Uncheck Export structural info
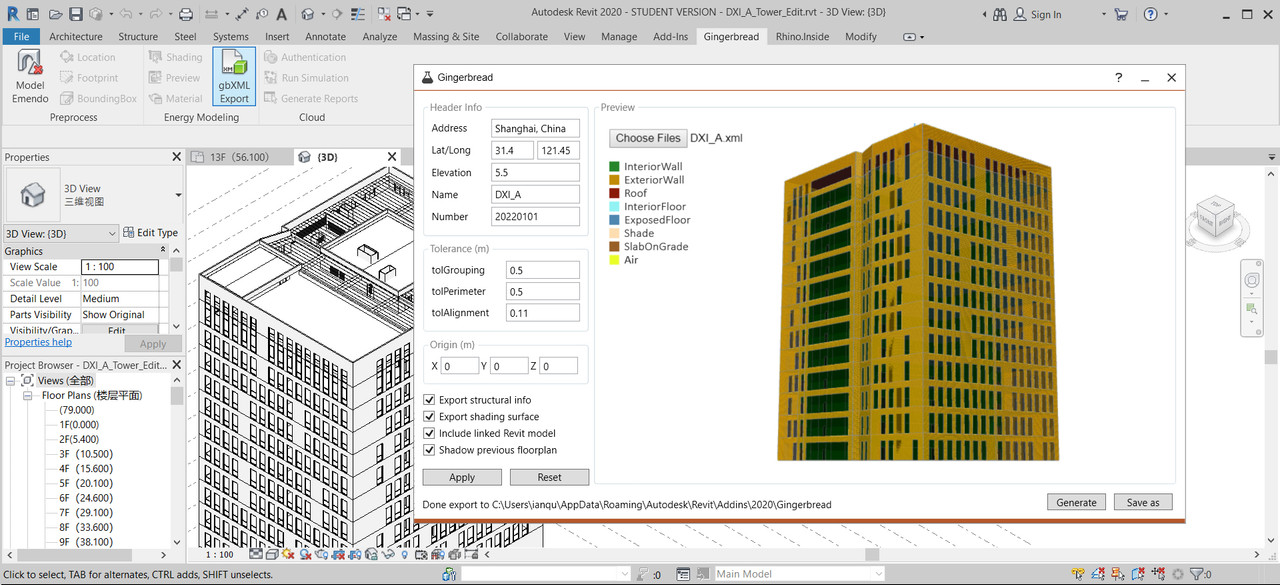The height and width of the screenshot is (585, 1280). 430,400
